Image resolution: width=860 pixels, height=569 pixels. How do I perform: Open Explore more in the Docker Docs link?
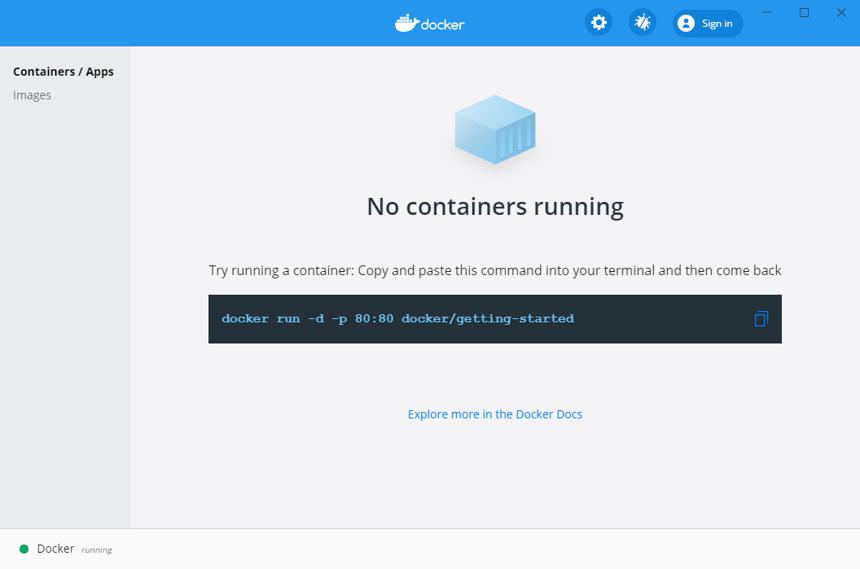click(x=495, y=414)
